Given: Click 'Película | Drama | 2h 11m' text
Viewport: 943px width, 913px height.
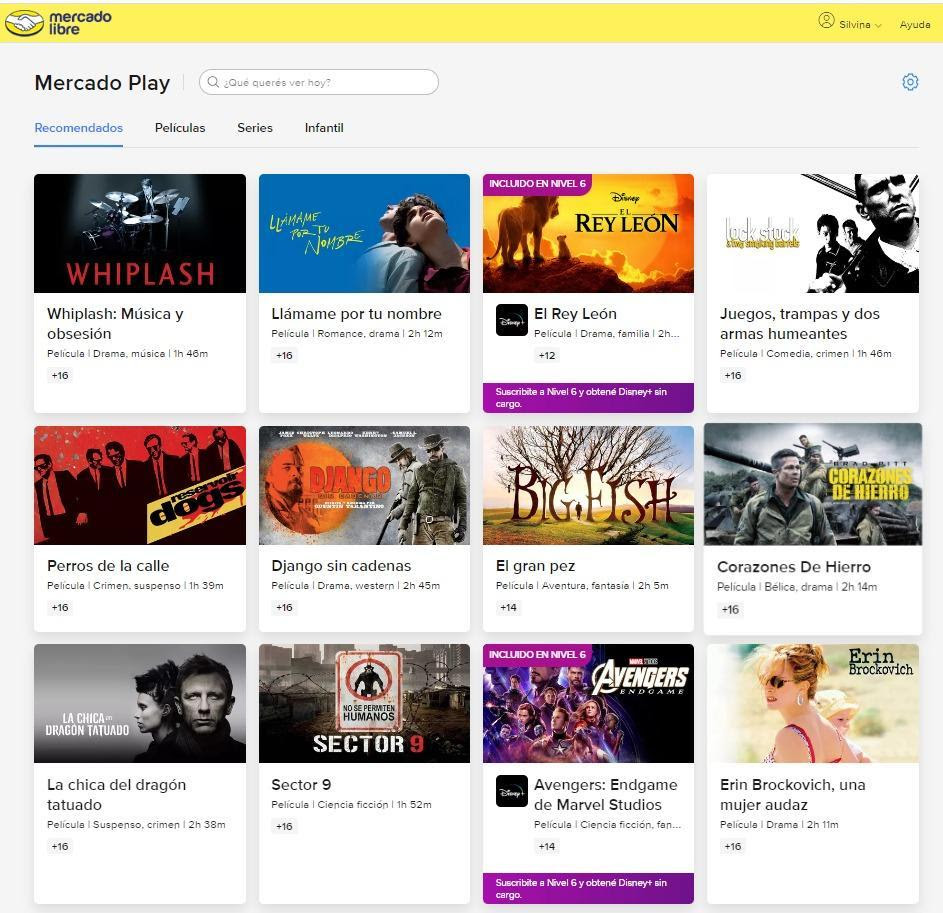Looking at the screenshot, I should pyautogui.click(x=779, y=825).
